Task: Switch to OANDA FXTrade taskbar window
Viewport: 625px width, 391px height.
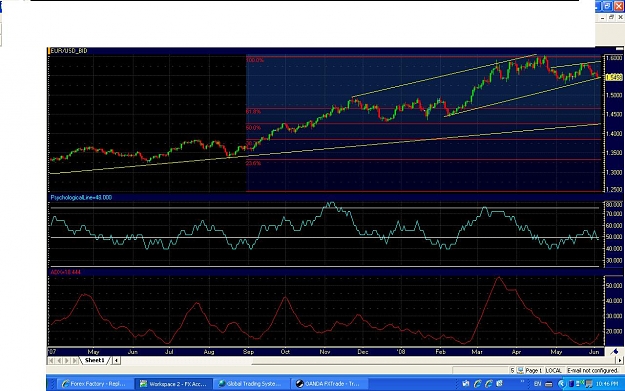Action: click(329, 384)
